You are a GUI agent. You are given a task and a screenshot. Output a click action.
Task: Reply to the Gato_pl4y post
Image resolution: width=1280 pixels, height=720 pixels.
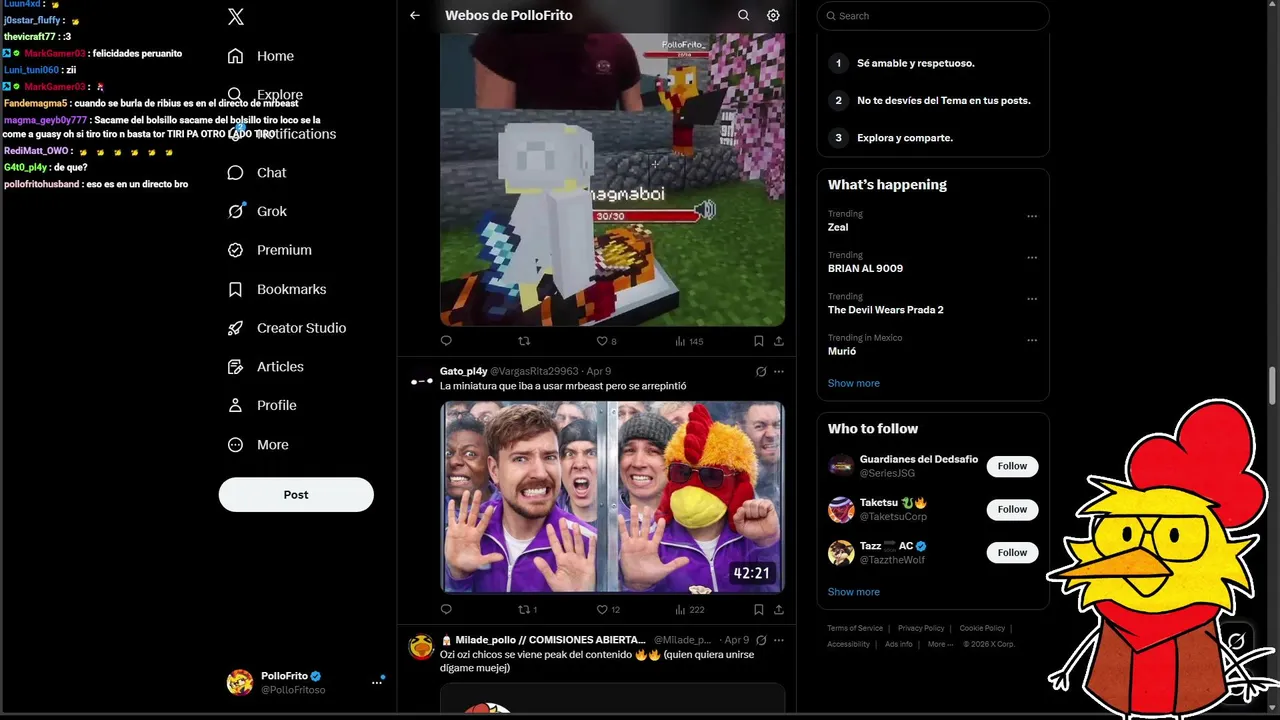point(446,609)
